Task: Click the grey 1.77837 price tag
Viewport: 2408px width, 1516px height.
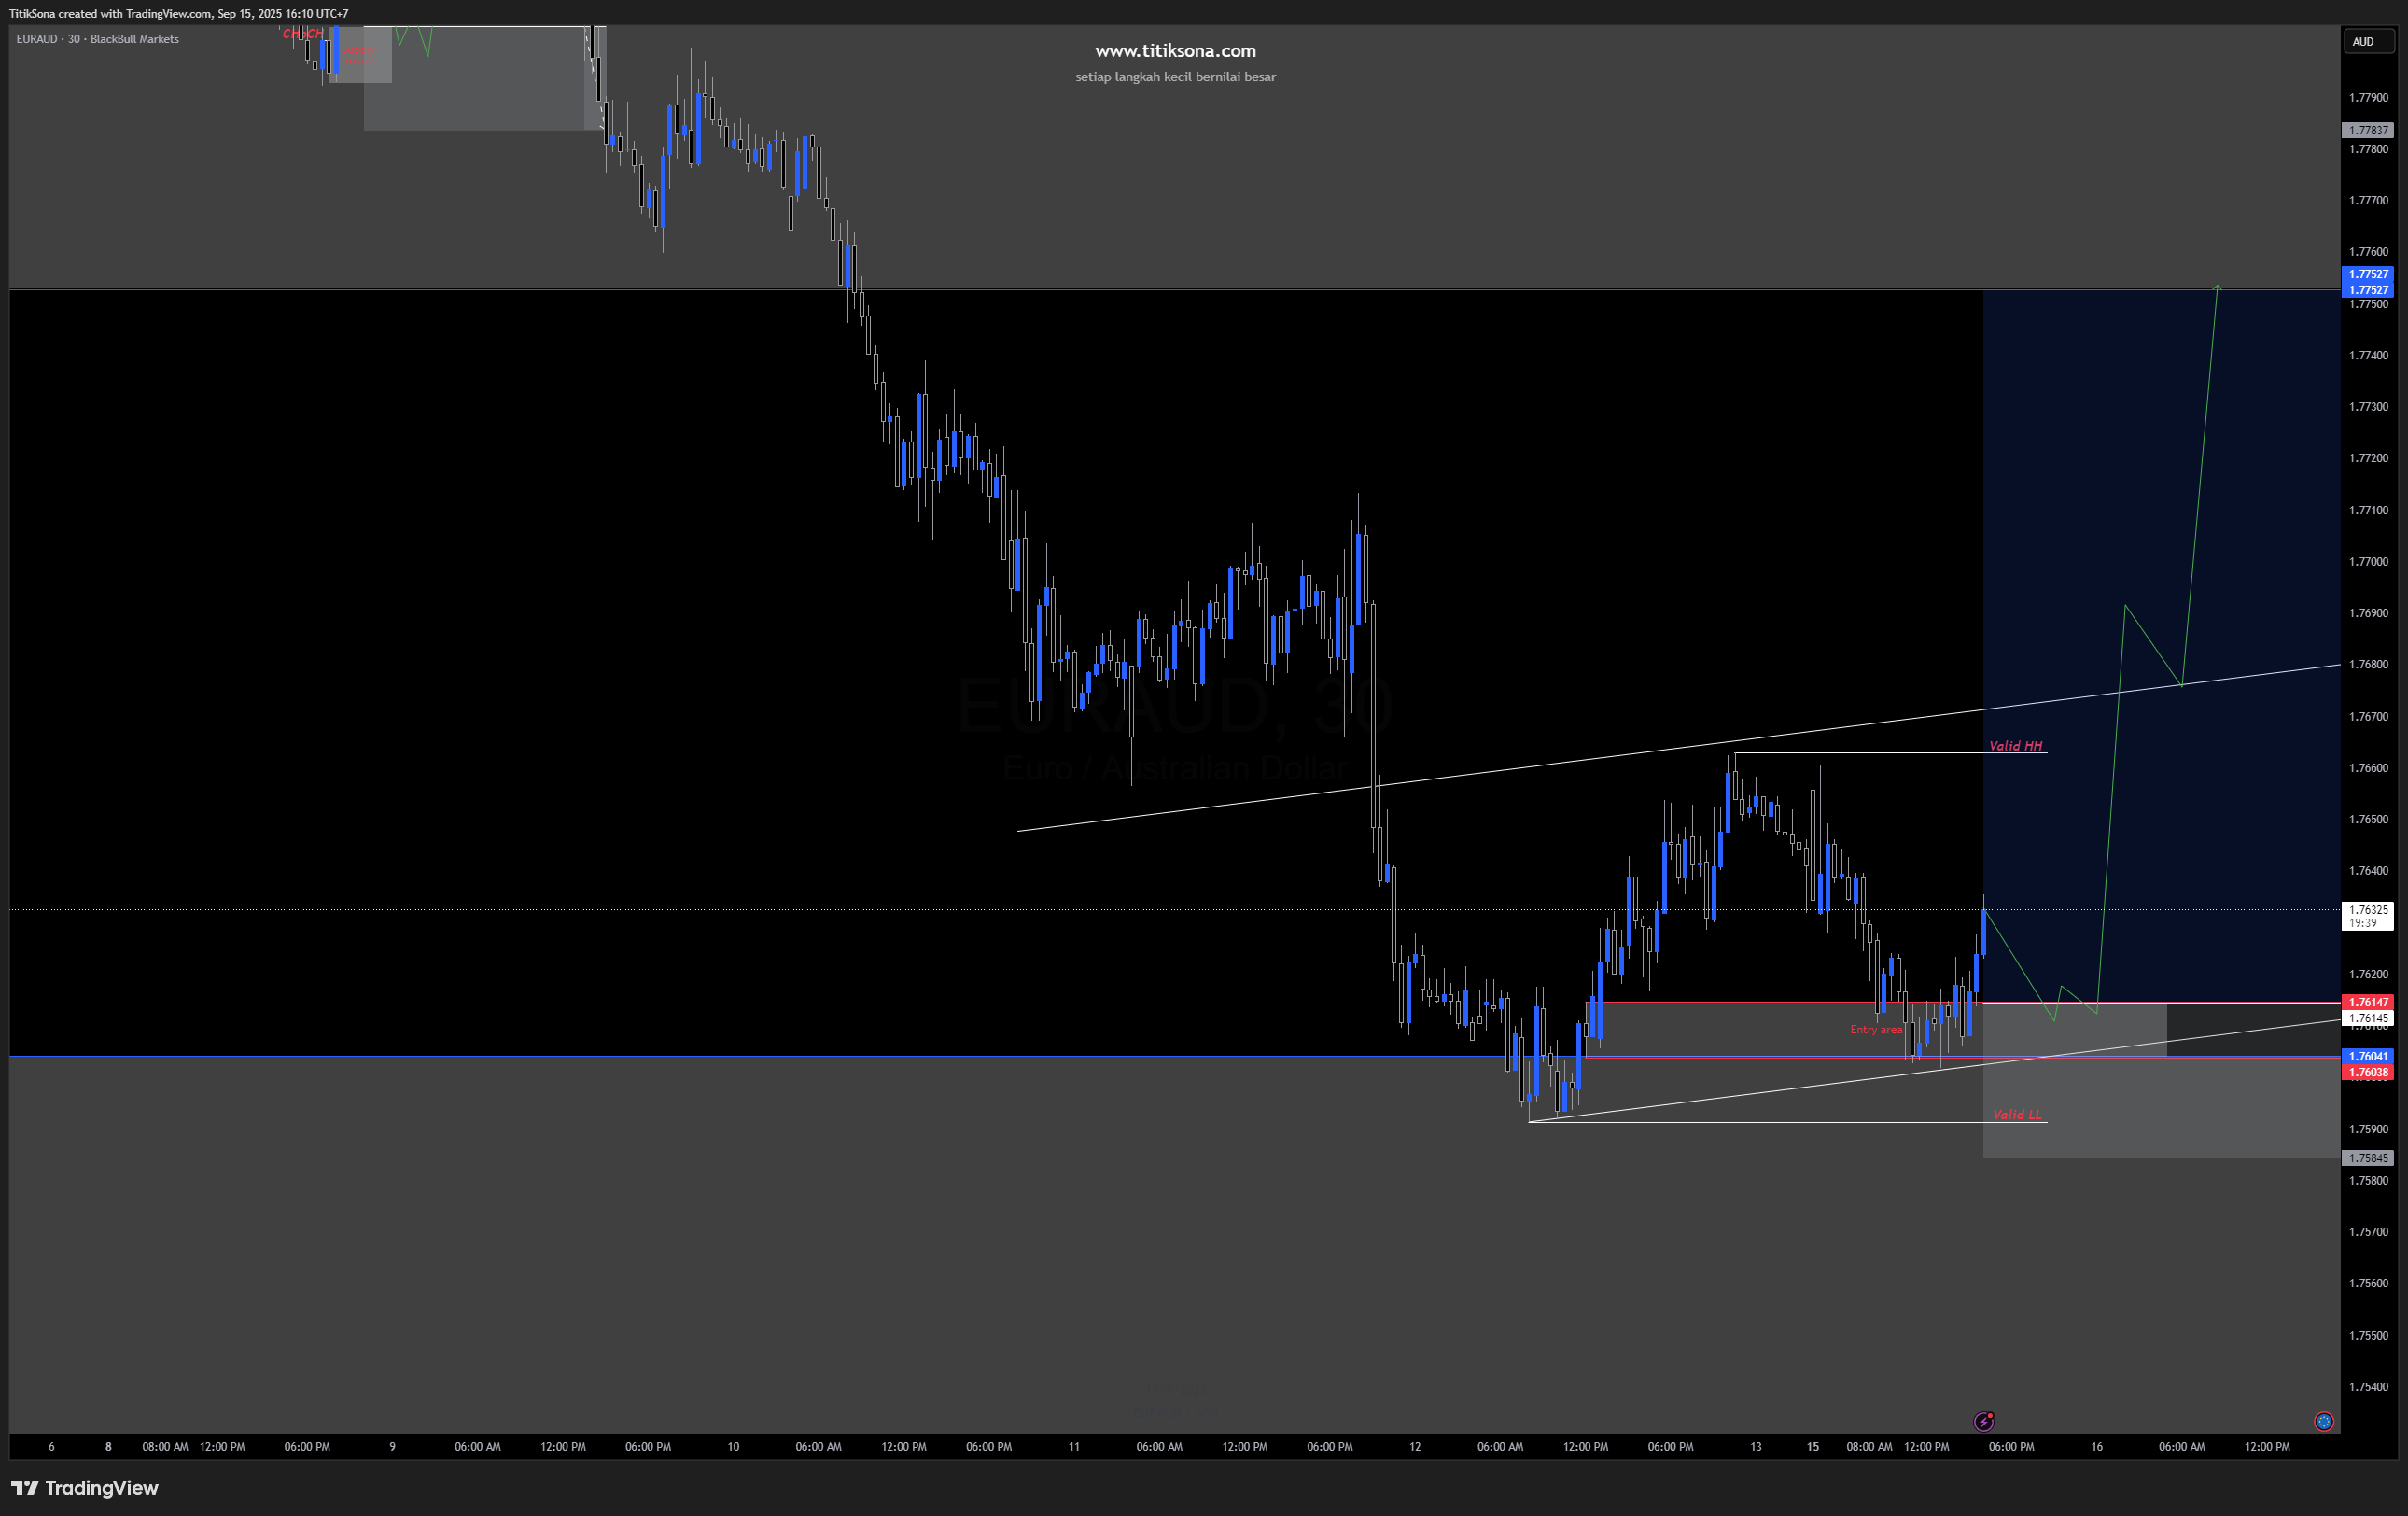Action: (x=2367, y=130)
